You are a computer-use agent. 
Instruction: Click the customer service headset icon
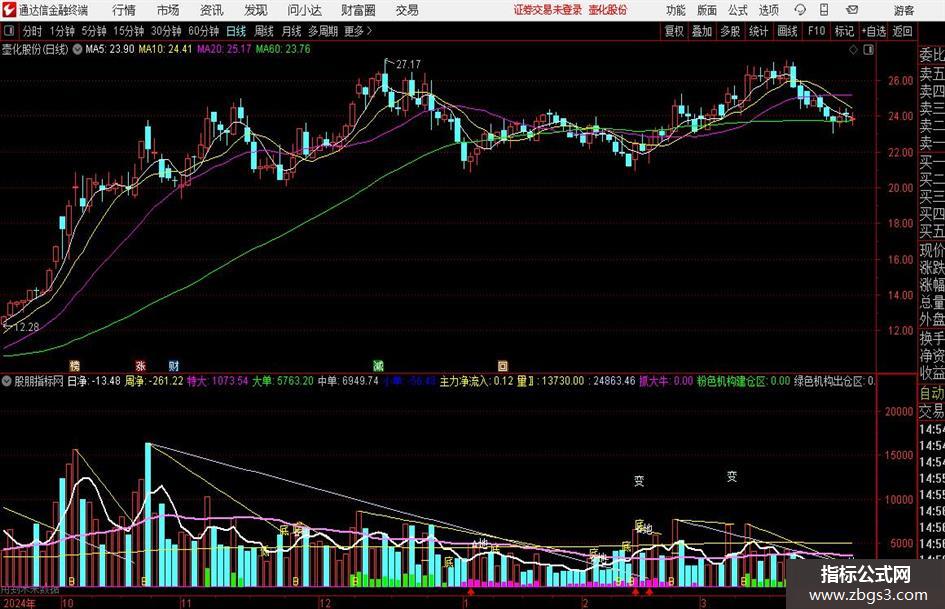(x=800, y=10)
